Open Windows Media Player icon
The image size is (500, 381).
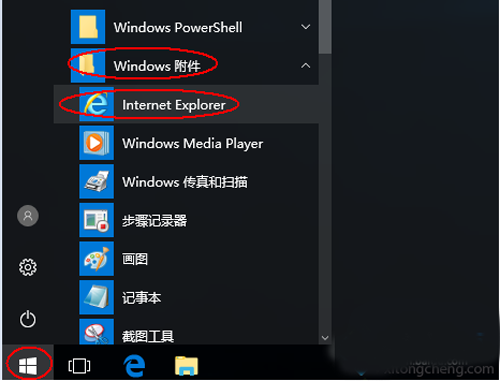pos(96,143)
